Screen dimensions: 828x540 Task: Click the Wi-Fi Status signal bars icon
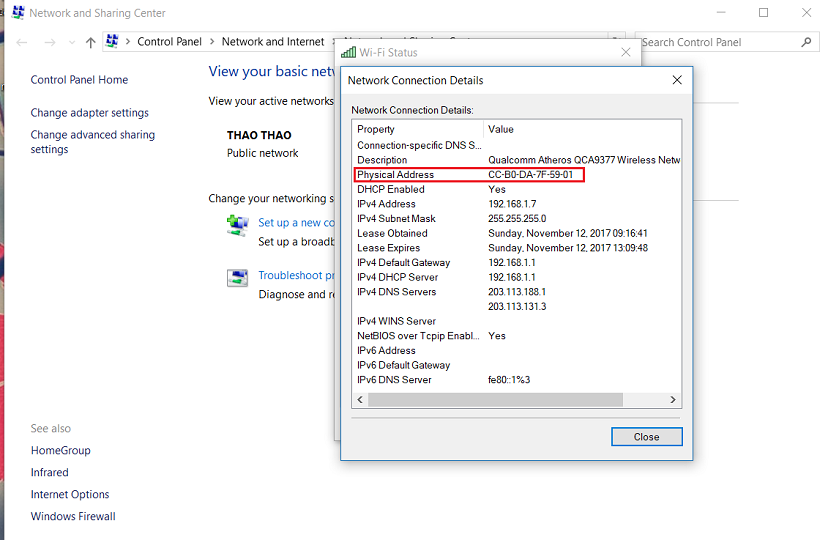pyautogui.click(x=348, y=52)
